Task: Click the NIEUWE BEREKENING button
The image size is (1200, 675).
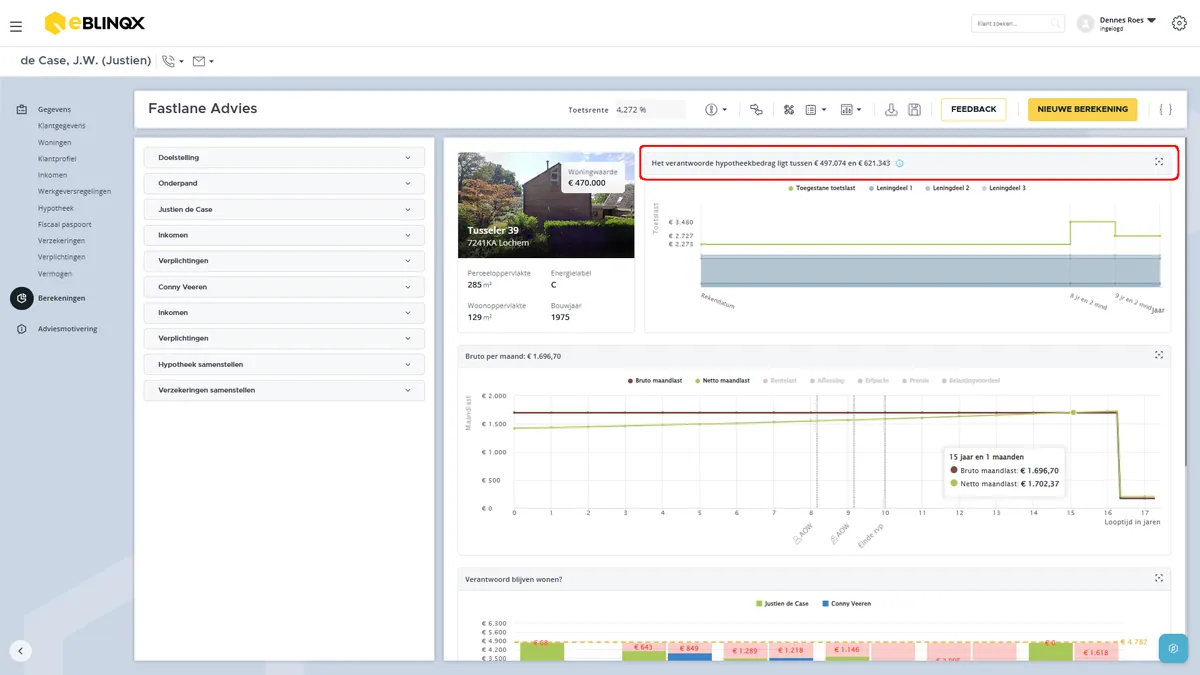Action: point(1082,109)
